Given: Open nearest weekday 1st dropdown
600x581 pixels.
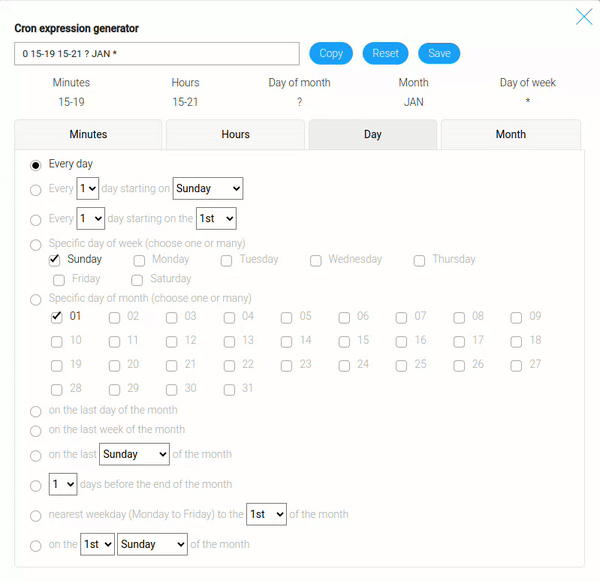Looking at the screenshot, I should (x=267, y=515).
